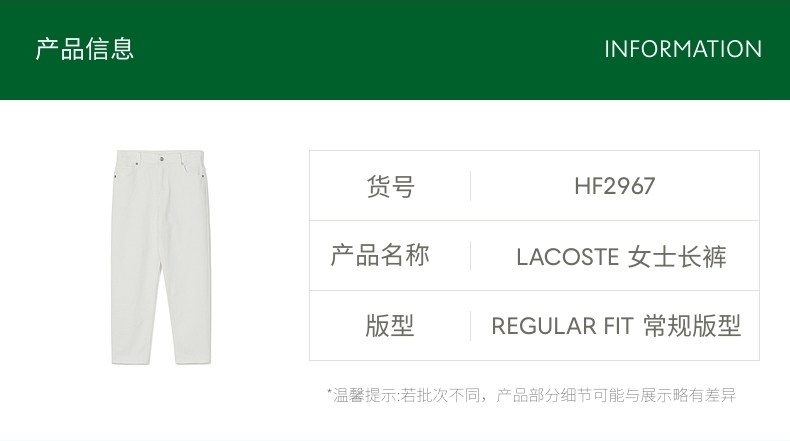Click the INFORMATION heading text

pos(683,49)
